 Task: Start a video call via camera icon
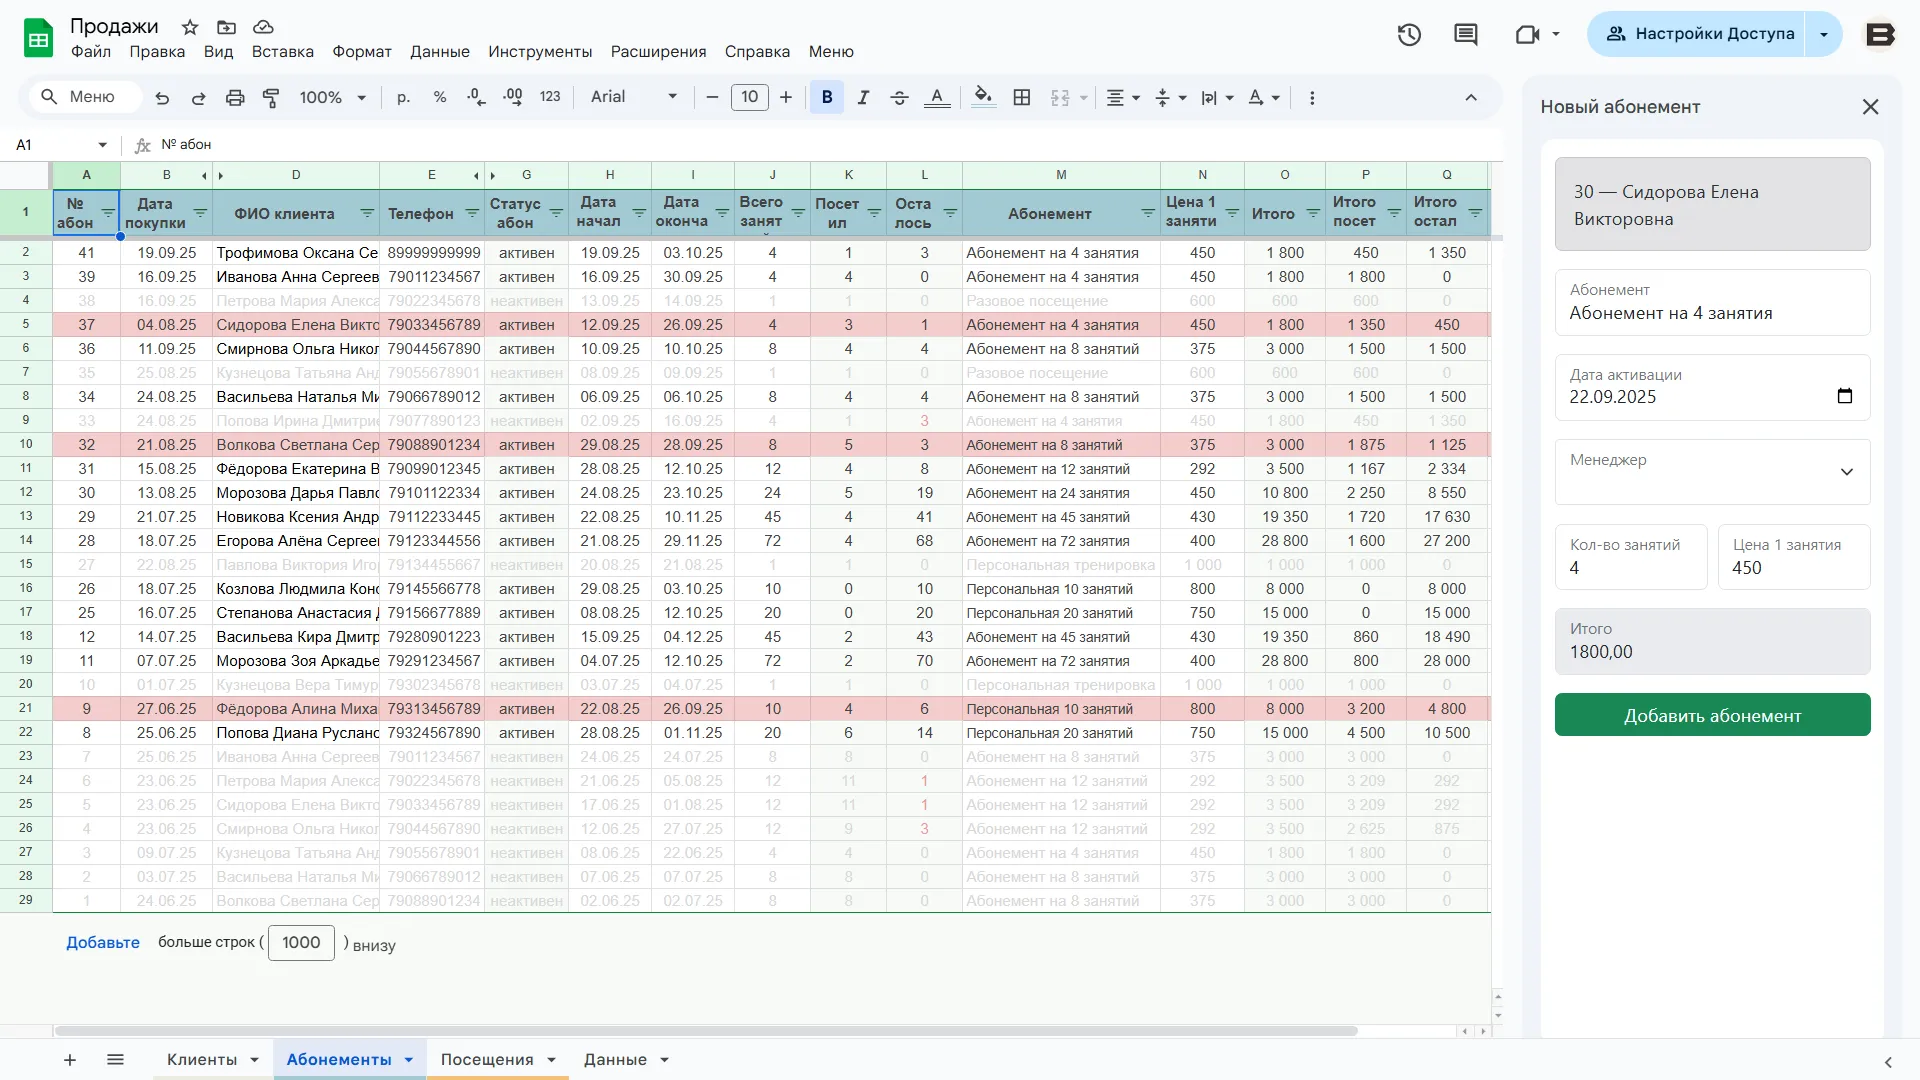tap(1527, 35)
